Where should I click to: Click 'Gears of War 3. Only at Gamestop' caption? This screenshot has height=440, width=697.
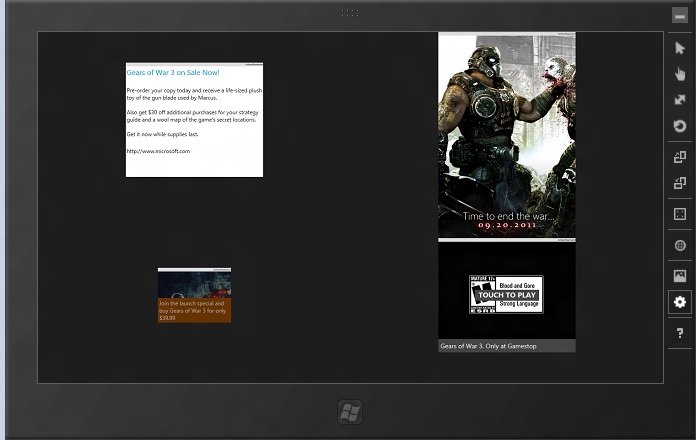489,346
